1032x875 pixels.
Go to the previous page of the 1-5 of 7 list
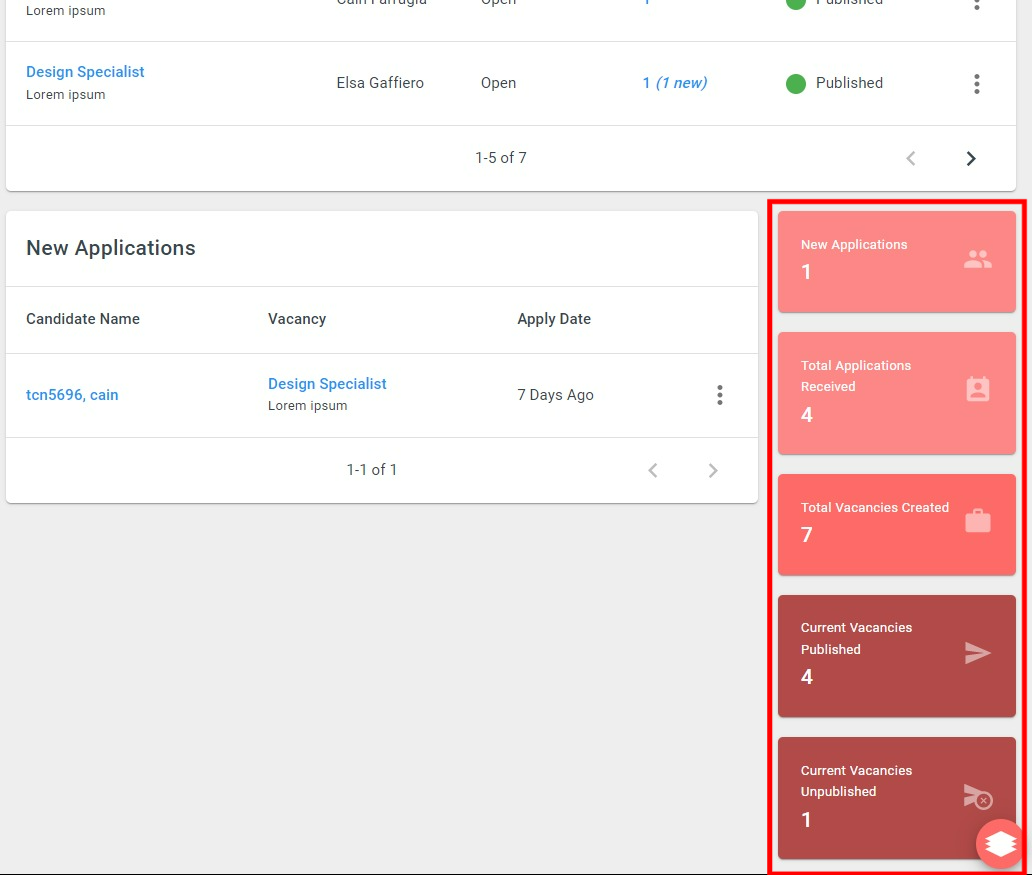pos(911,159)
